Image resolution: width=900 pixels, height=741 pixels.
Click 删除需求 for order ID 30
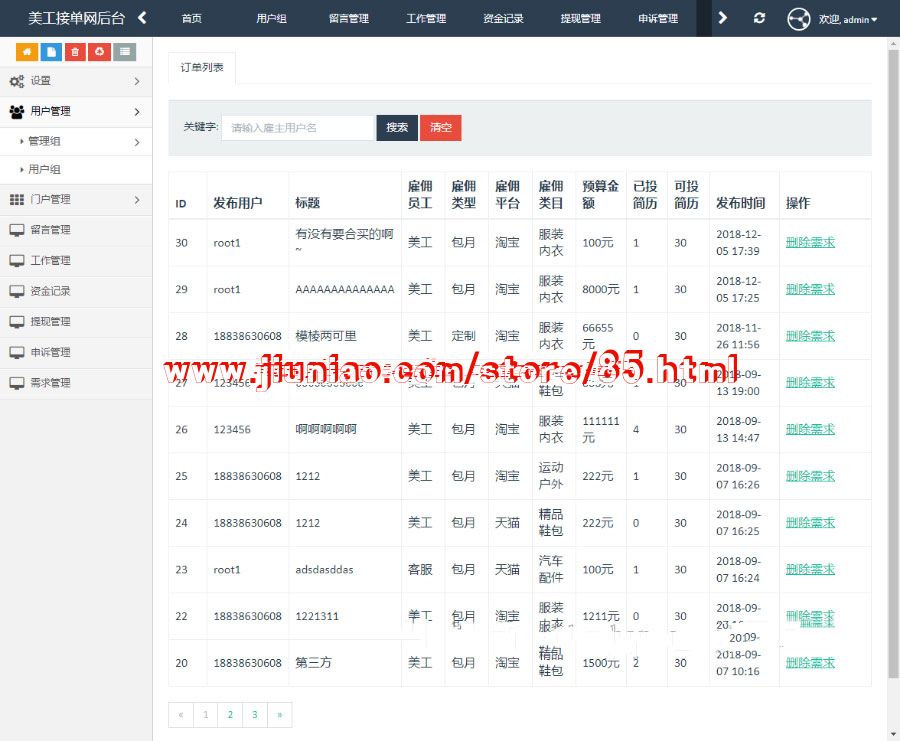pyautogui.click(x=810, y=242)
